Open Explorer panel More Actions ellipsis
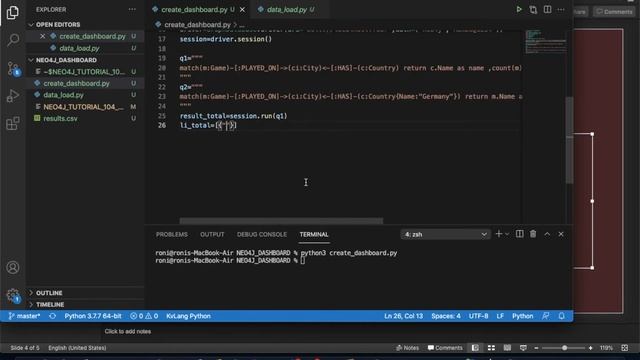Viewport: 640px width, 360px height. coord(132,9)
